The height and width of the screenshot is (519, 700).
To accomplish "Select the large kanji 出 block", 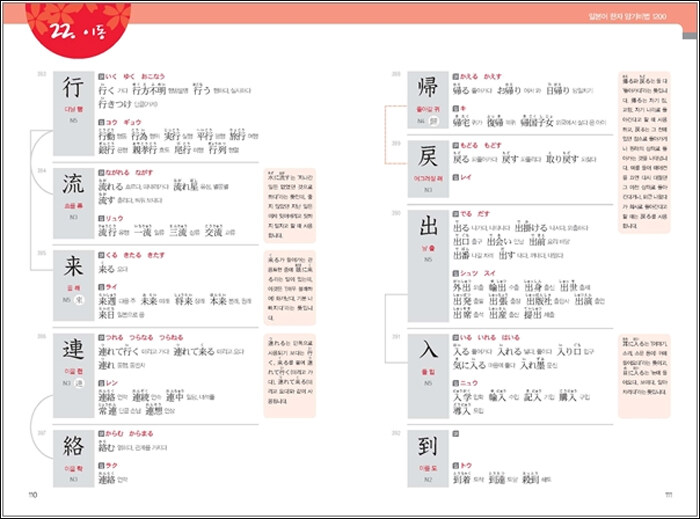I will [428, 266].
